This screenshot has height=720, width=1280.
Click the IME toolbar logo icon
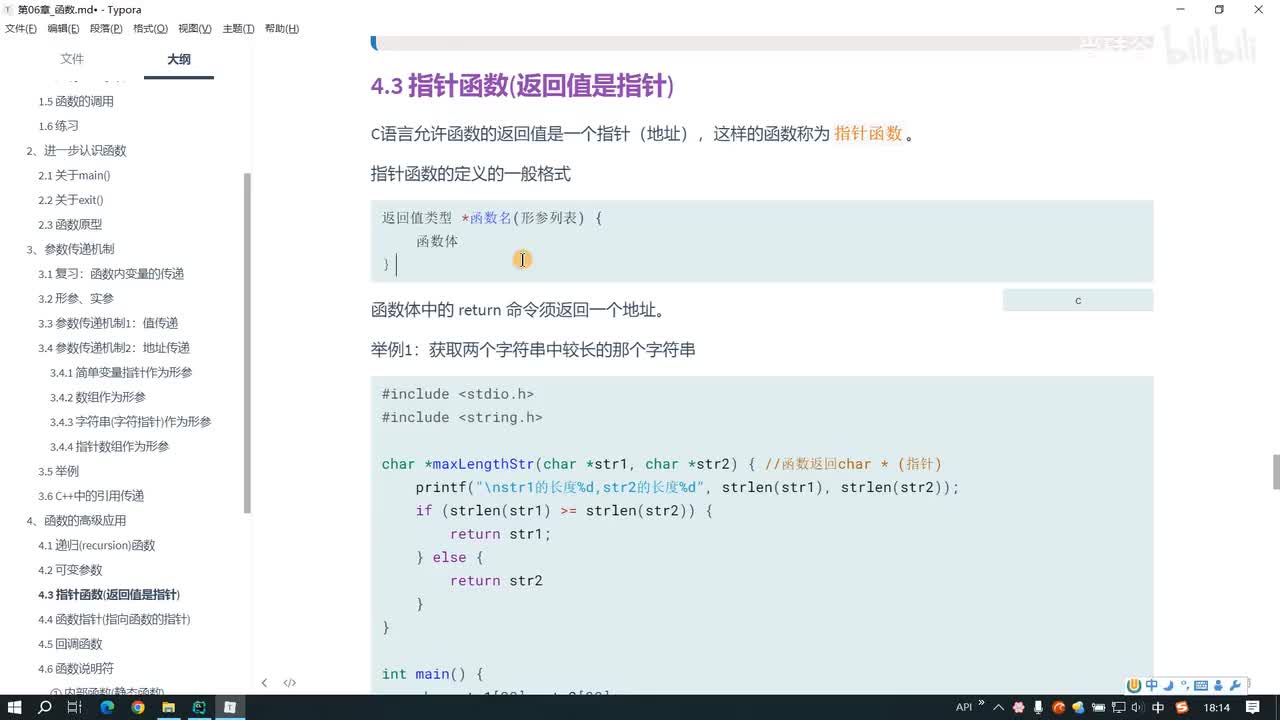(1134, 685)
